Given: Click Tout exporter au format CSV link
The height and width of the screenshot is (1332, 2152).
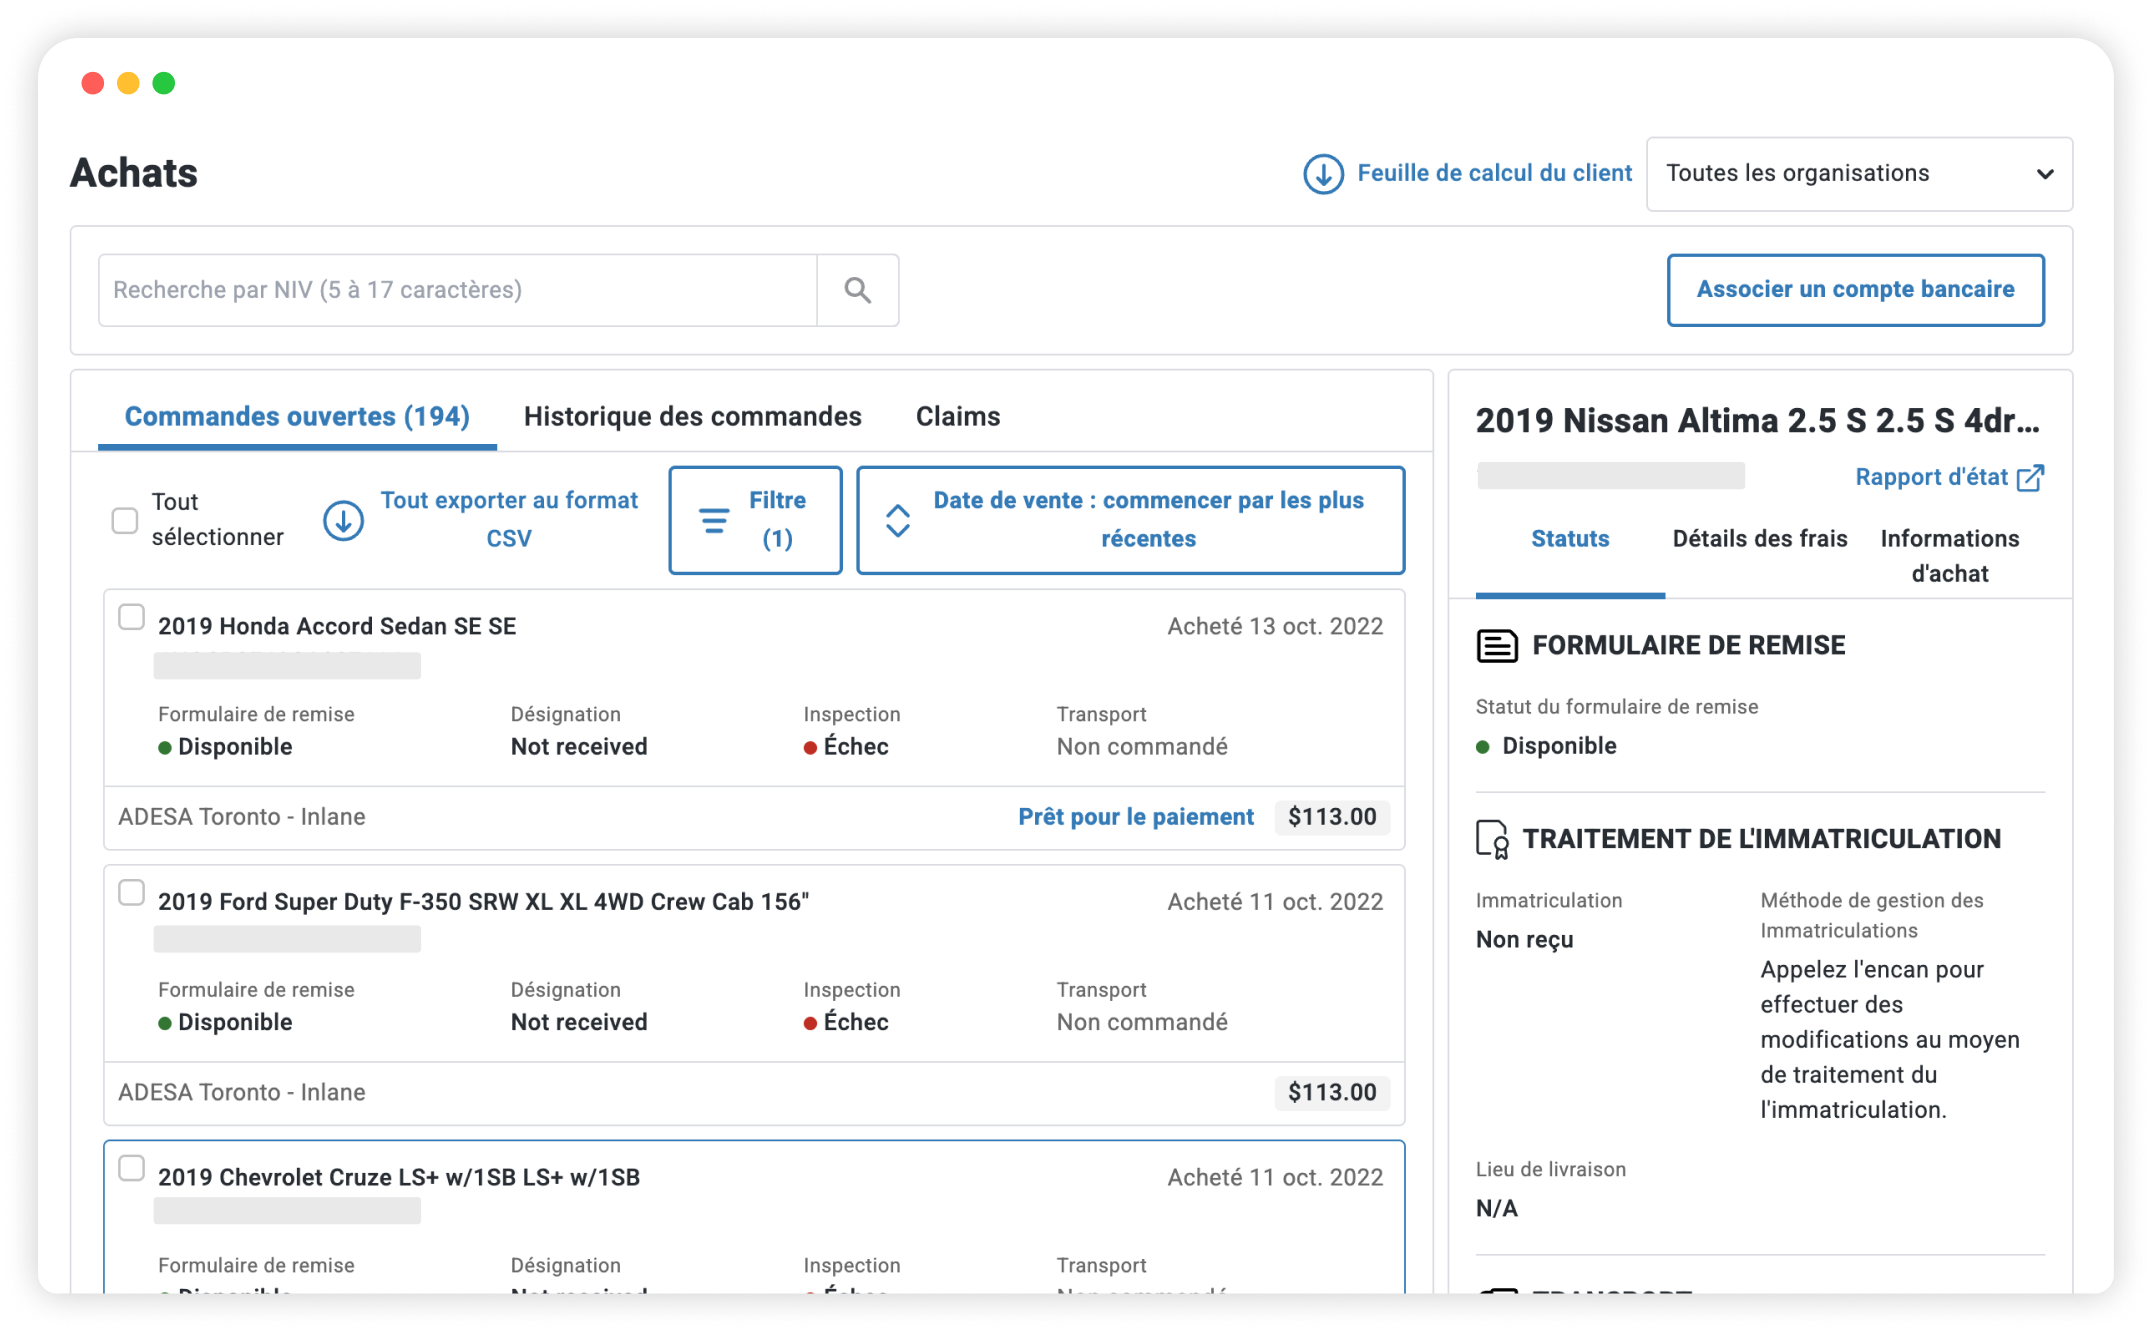Looking at the screenshot, I should tap(508, 520).
